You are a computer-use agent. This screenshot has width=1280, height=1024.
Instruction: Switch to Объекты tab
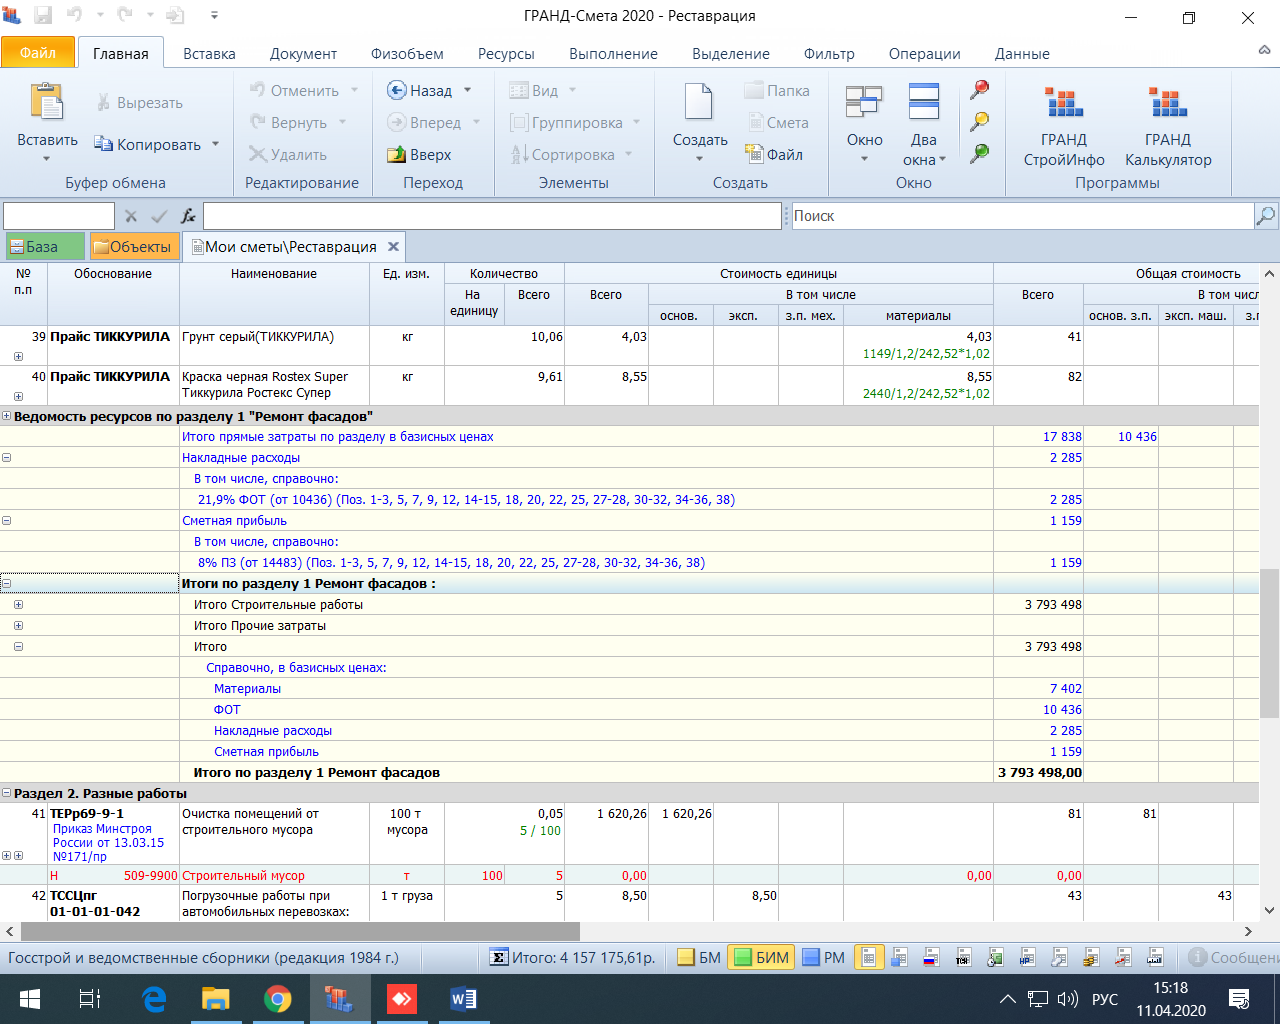[132, 247]
